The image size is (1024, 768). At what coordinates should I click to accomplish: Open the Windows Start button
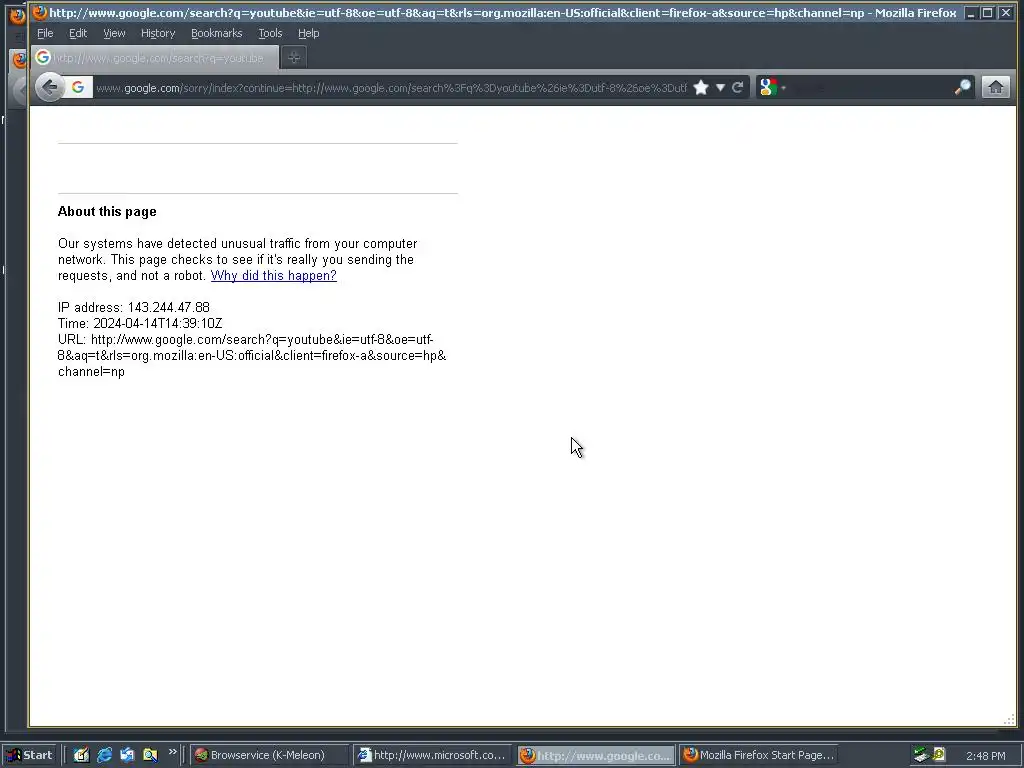pos(30,755)
